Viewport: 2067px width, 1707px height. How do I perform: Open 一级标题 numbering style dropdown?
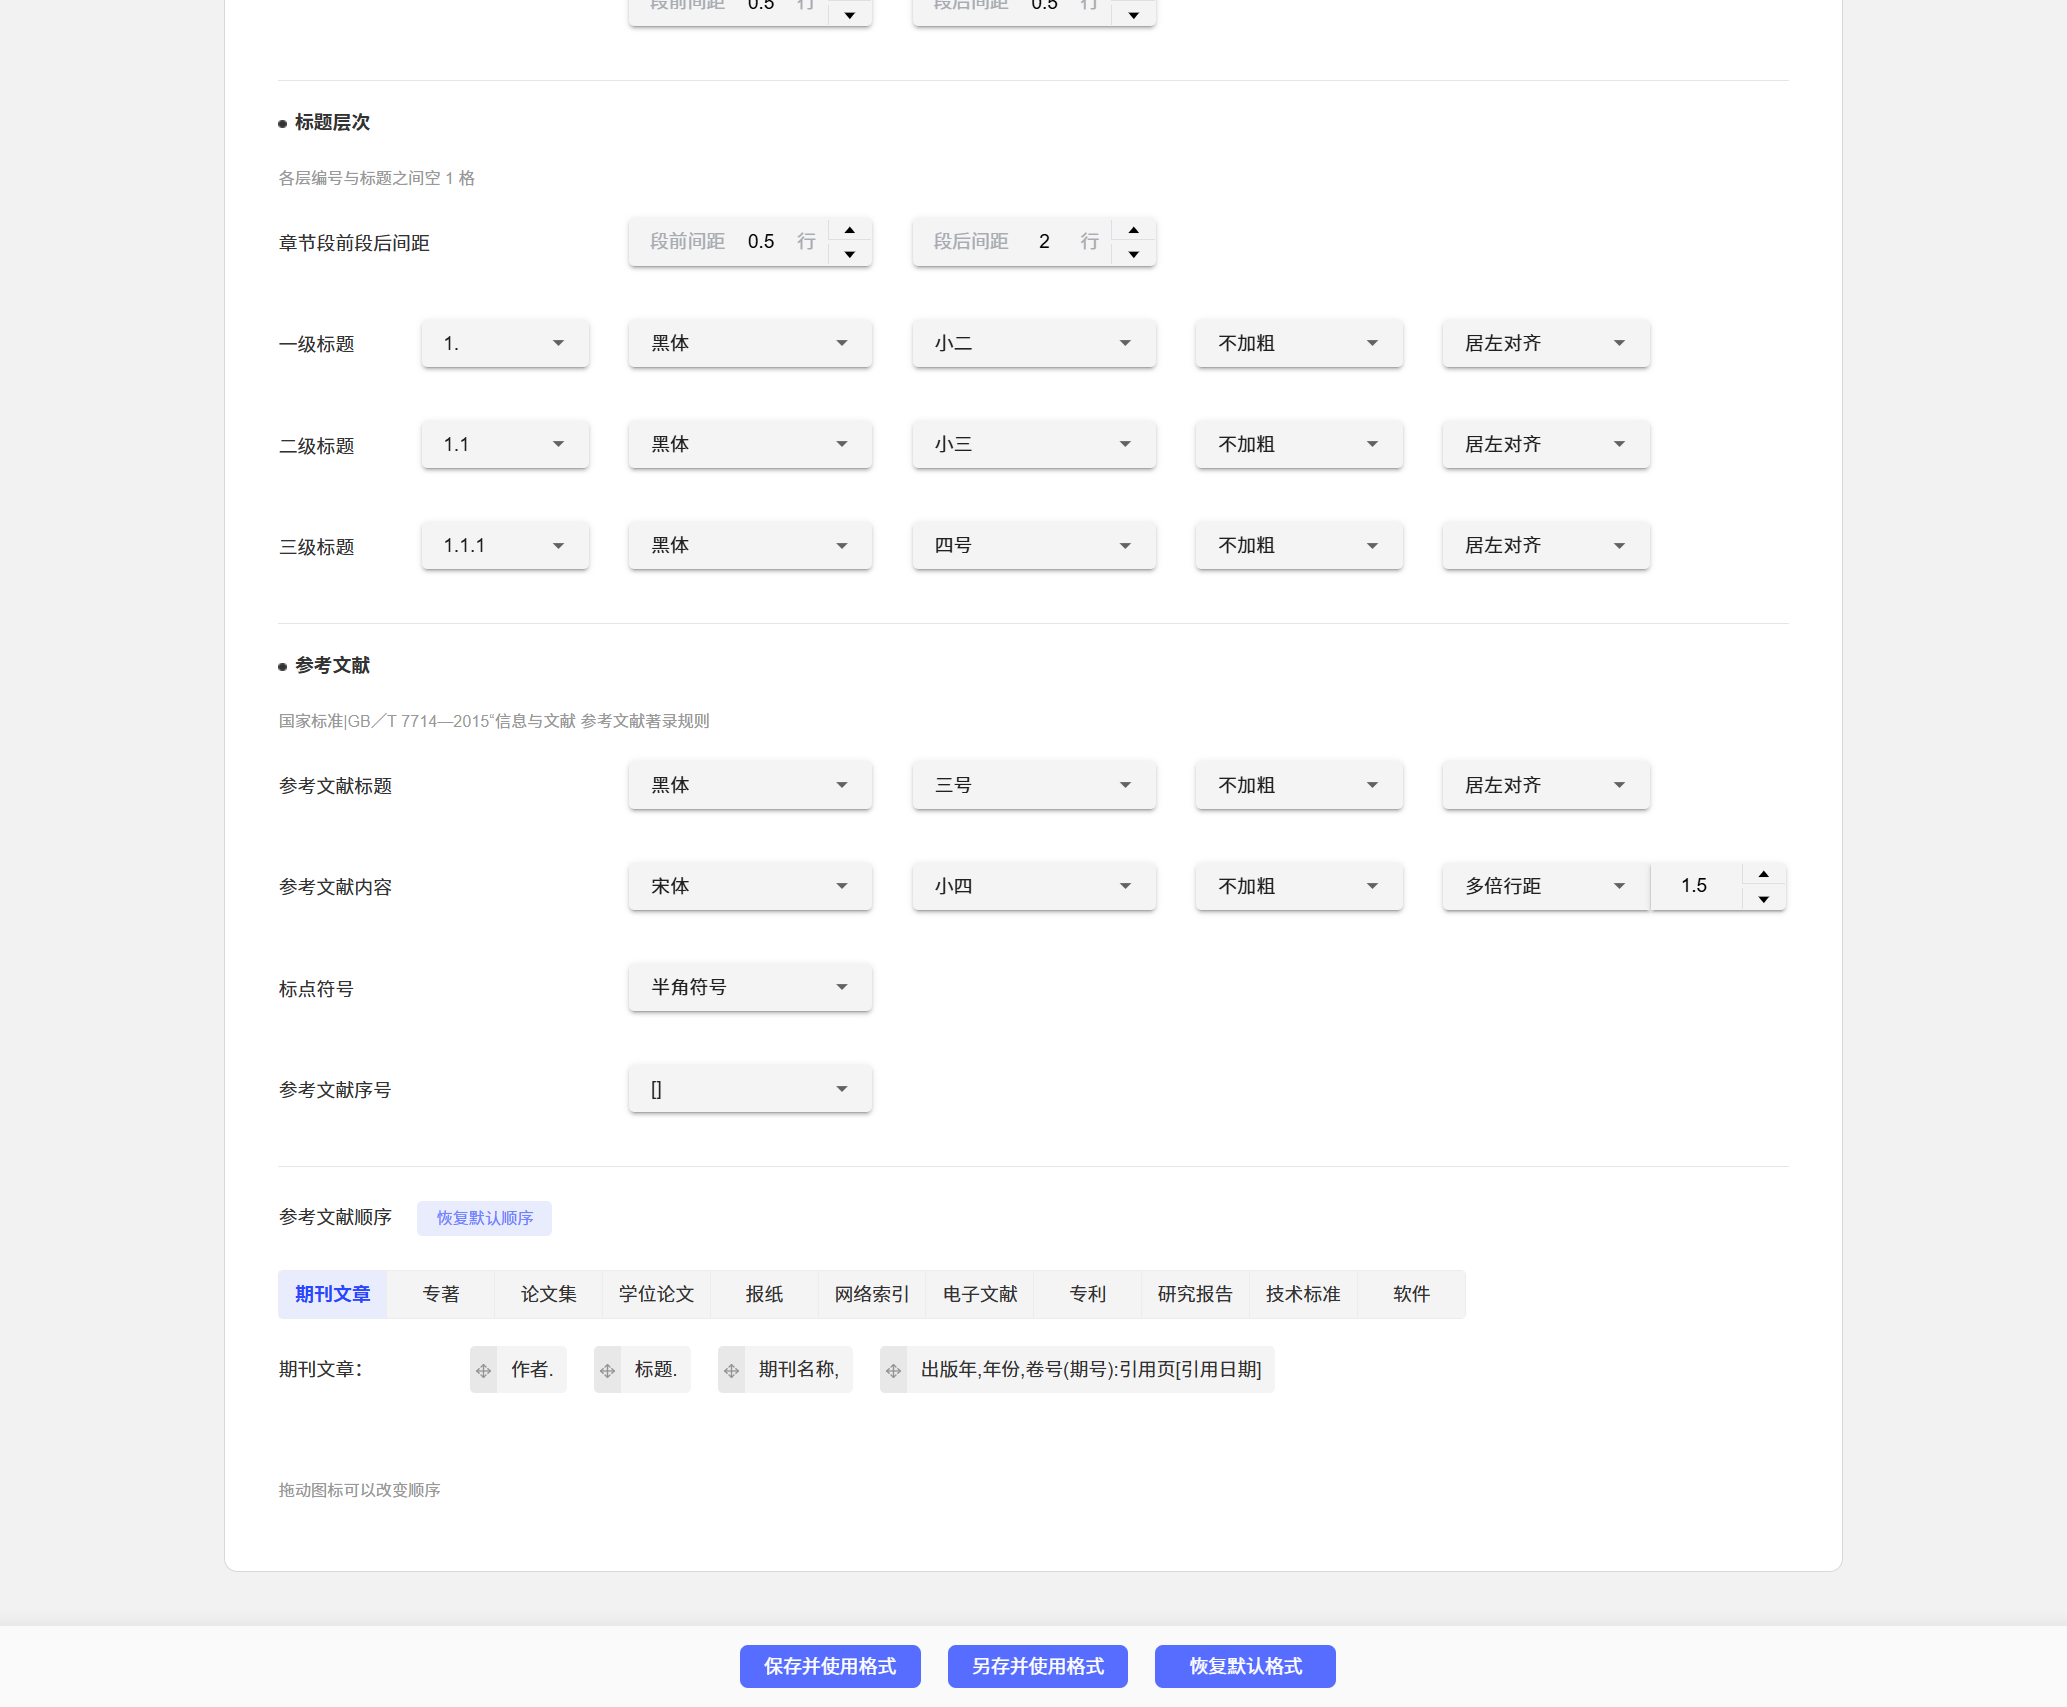click(x=505, y=344)
